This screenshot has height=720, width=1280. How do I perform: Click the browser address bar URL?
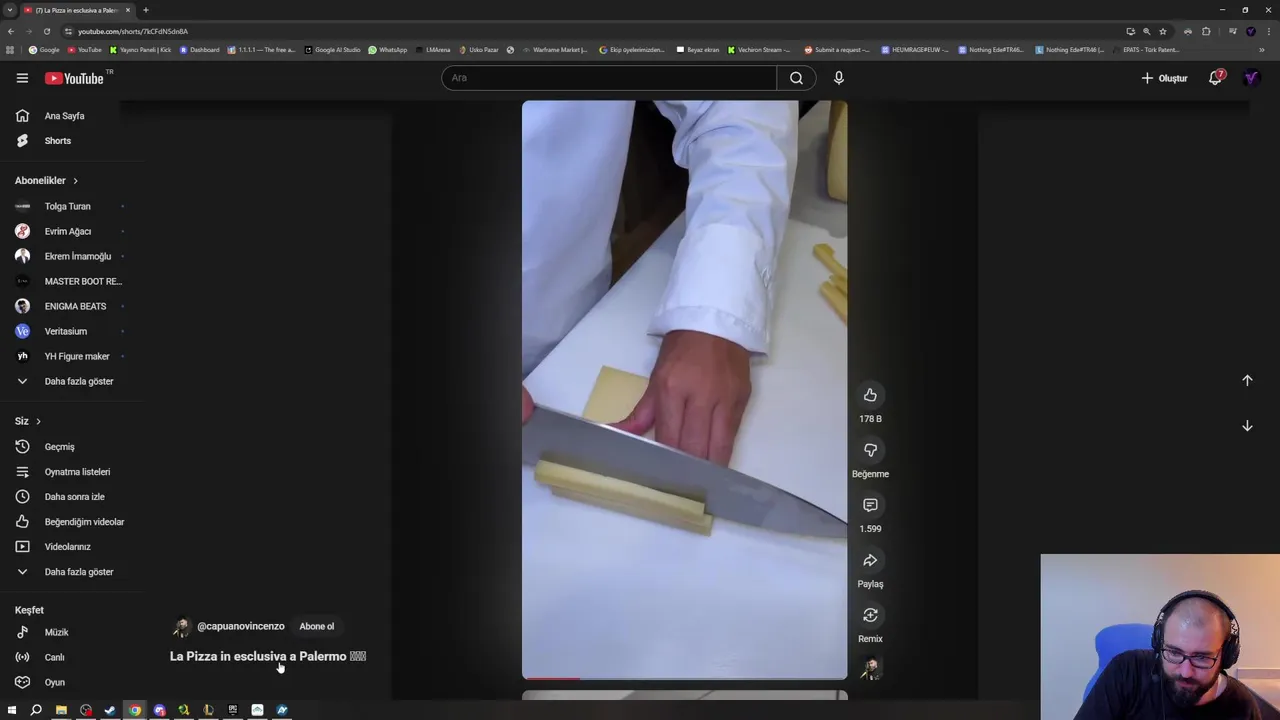pos(133,31)
